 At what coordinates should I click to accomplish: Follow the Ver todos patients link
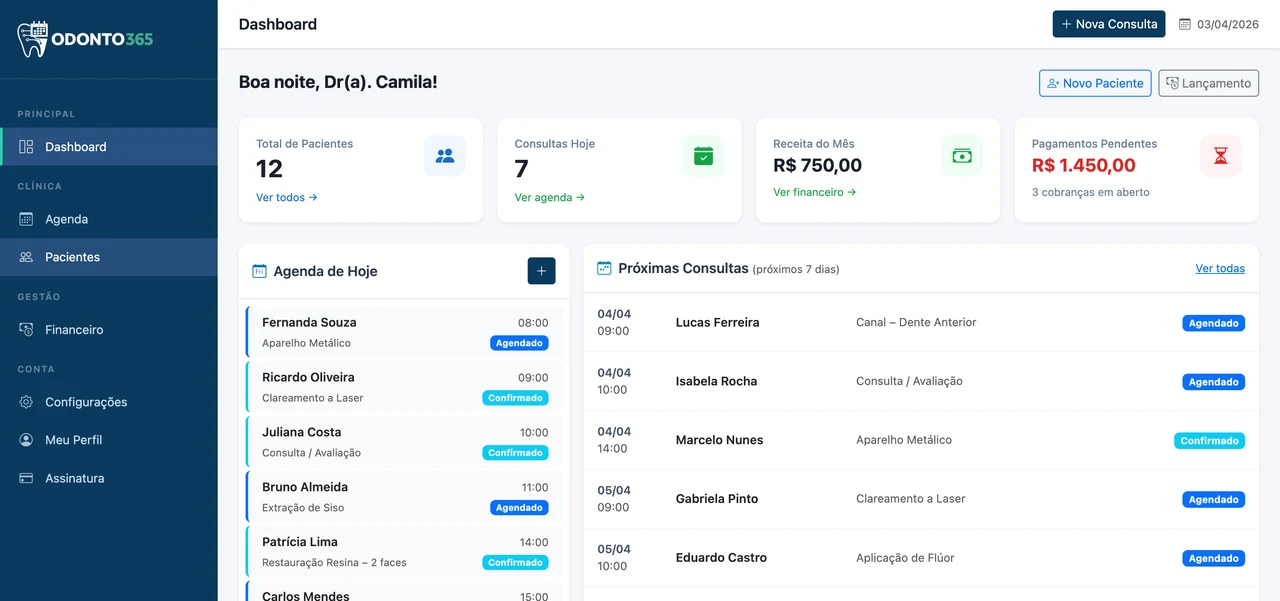tap(287, 198)
